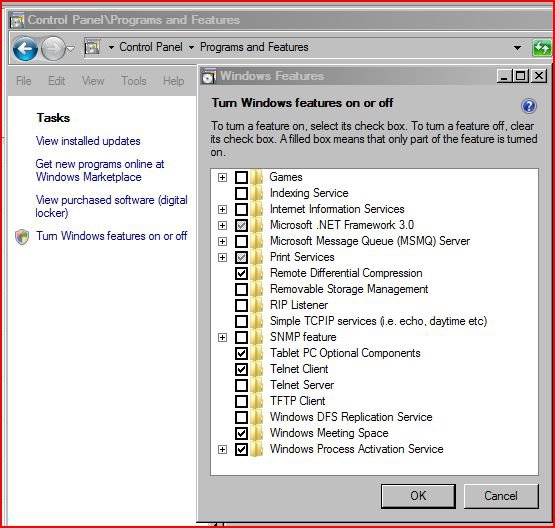
Task: Open the recent pages arrow beside Forward
Action: [71, 48]
